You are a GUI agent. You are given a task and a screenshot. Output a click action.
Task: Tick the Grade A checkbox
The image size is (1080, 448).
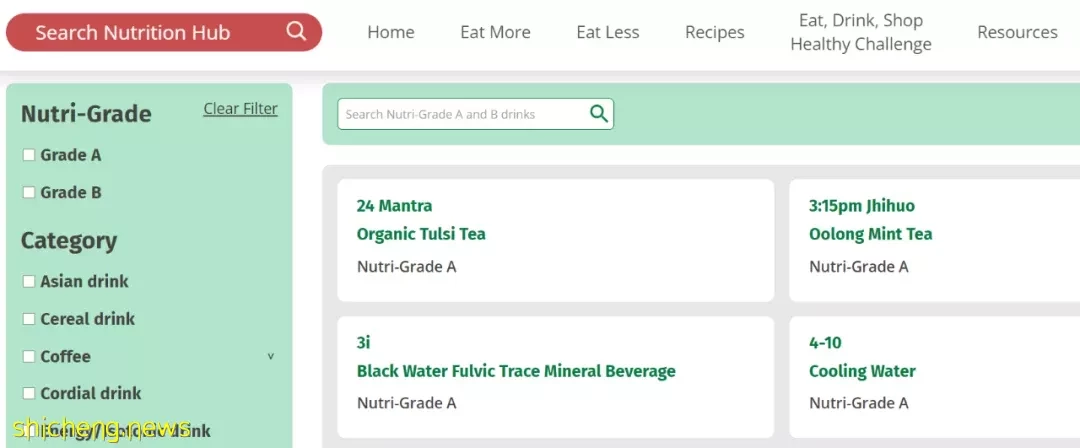29,155
